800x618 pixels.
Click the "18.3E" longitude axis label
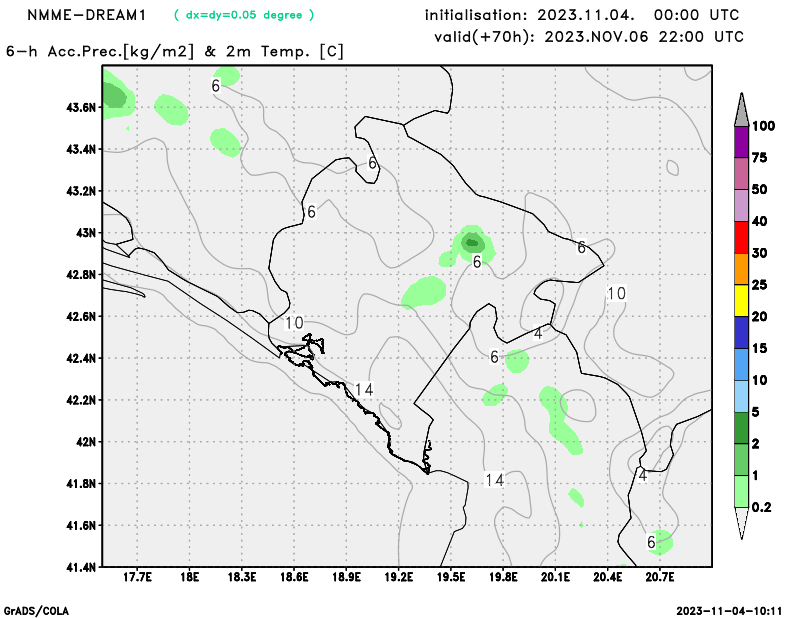coord(242,577)
